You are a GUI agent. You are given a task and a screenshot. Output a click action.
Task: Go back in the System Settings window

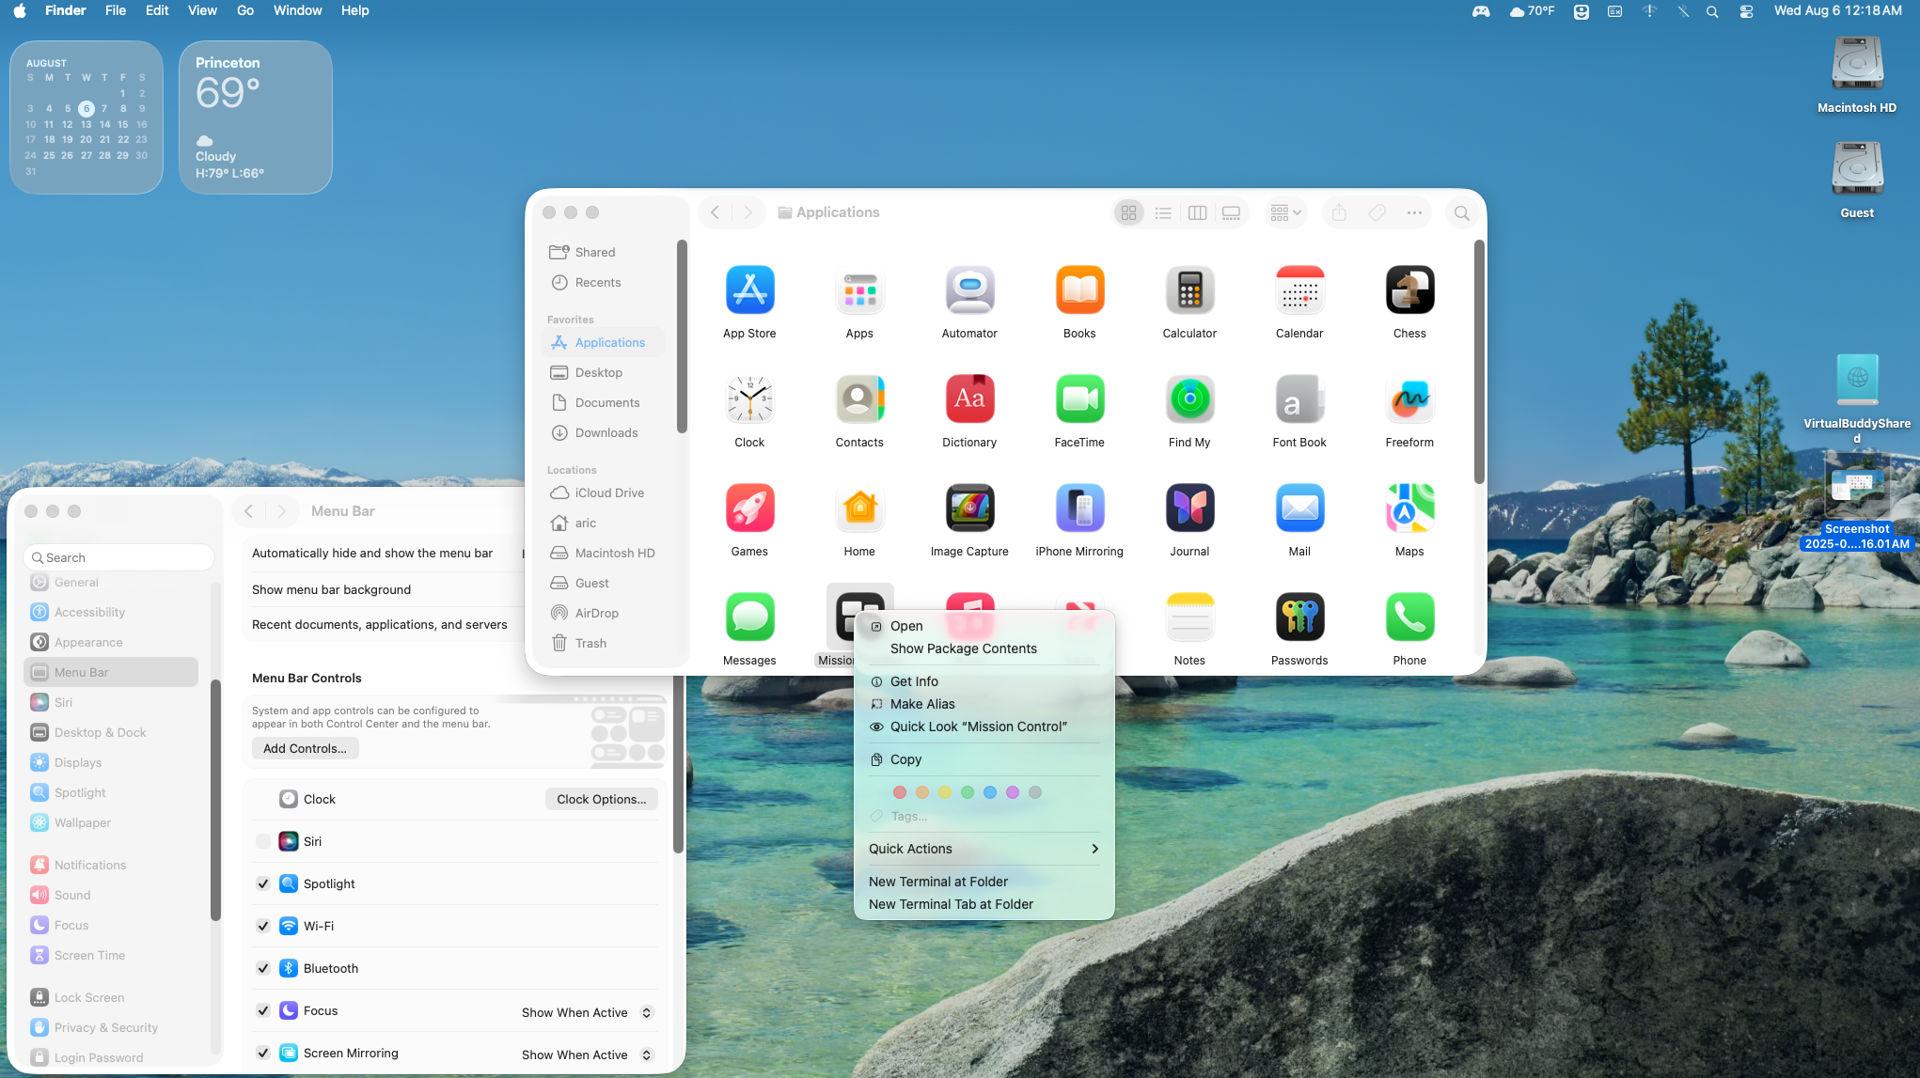point(249,511)
